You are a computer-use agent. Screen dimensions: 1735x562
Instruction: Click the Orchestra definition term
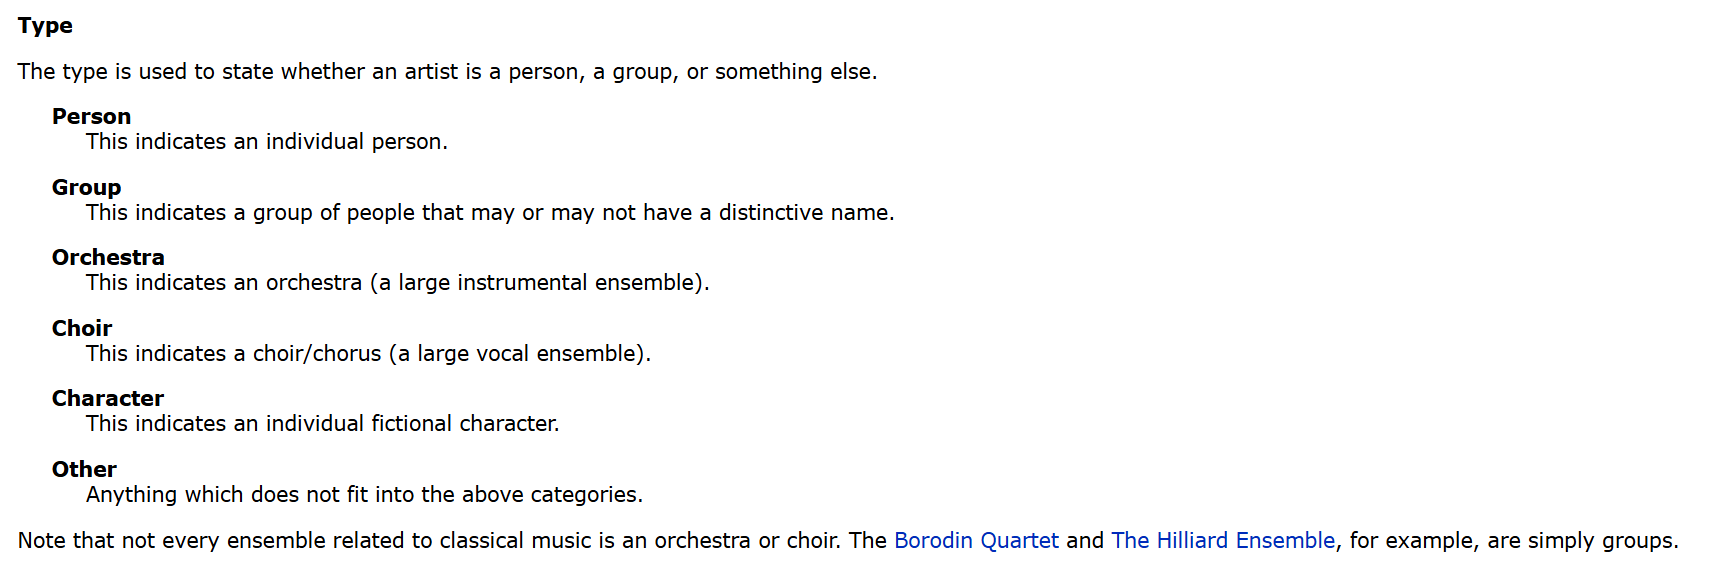[108, 258]
